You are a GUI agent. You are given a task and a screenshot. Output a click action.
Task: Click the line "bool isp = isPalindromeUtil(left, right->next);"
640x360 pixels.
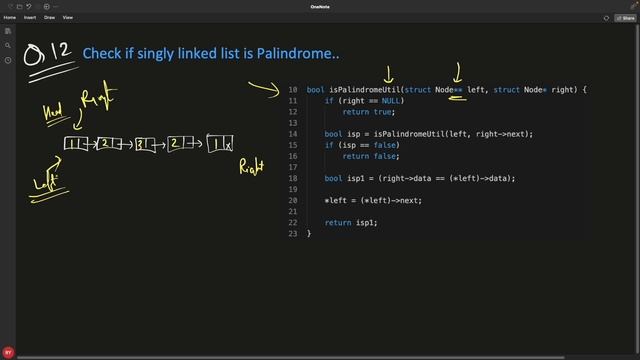click(429, 134)
